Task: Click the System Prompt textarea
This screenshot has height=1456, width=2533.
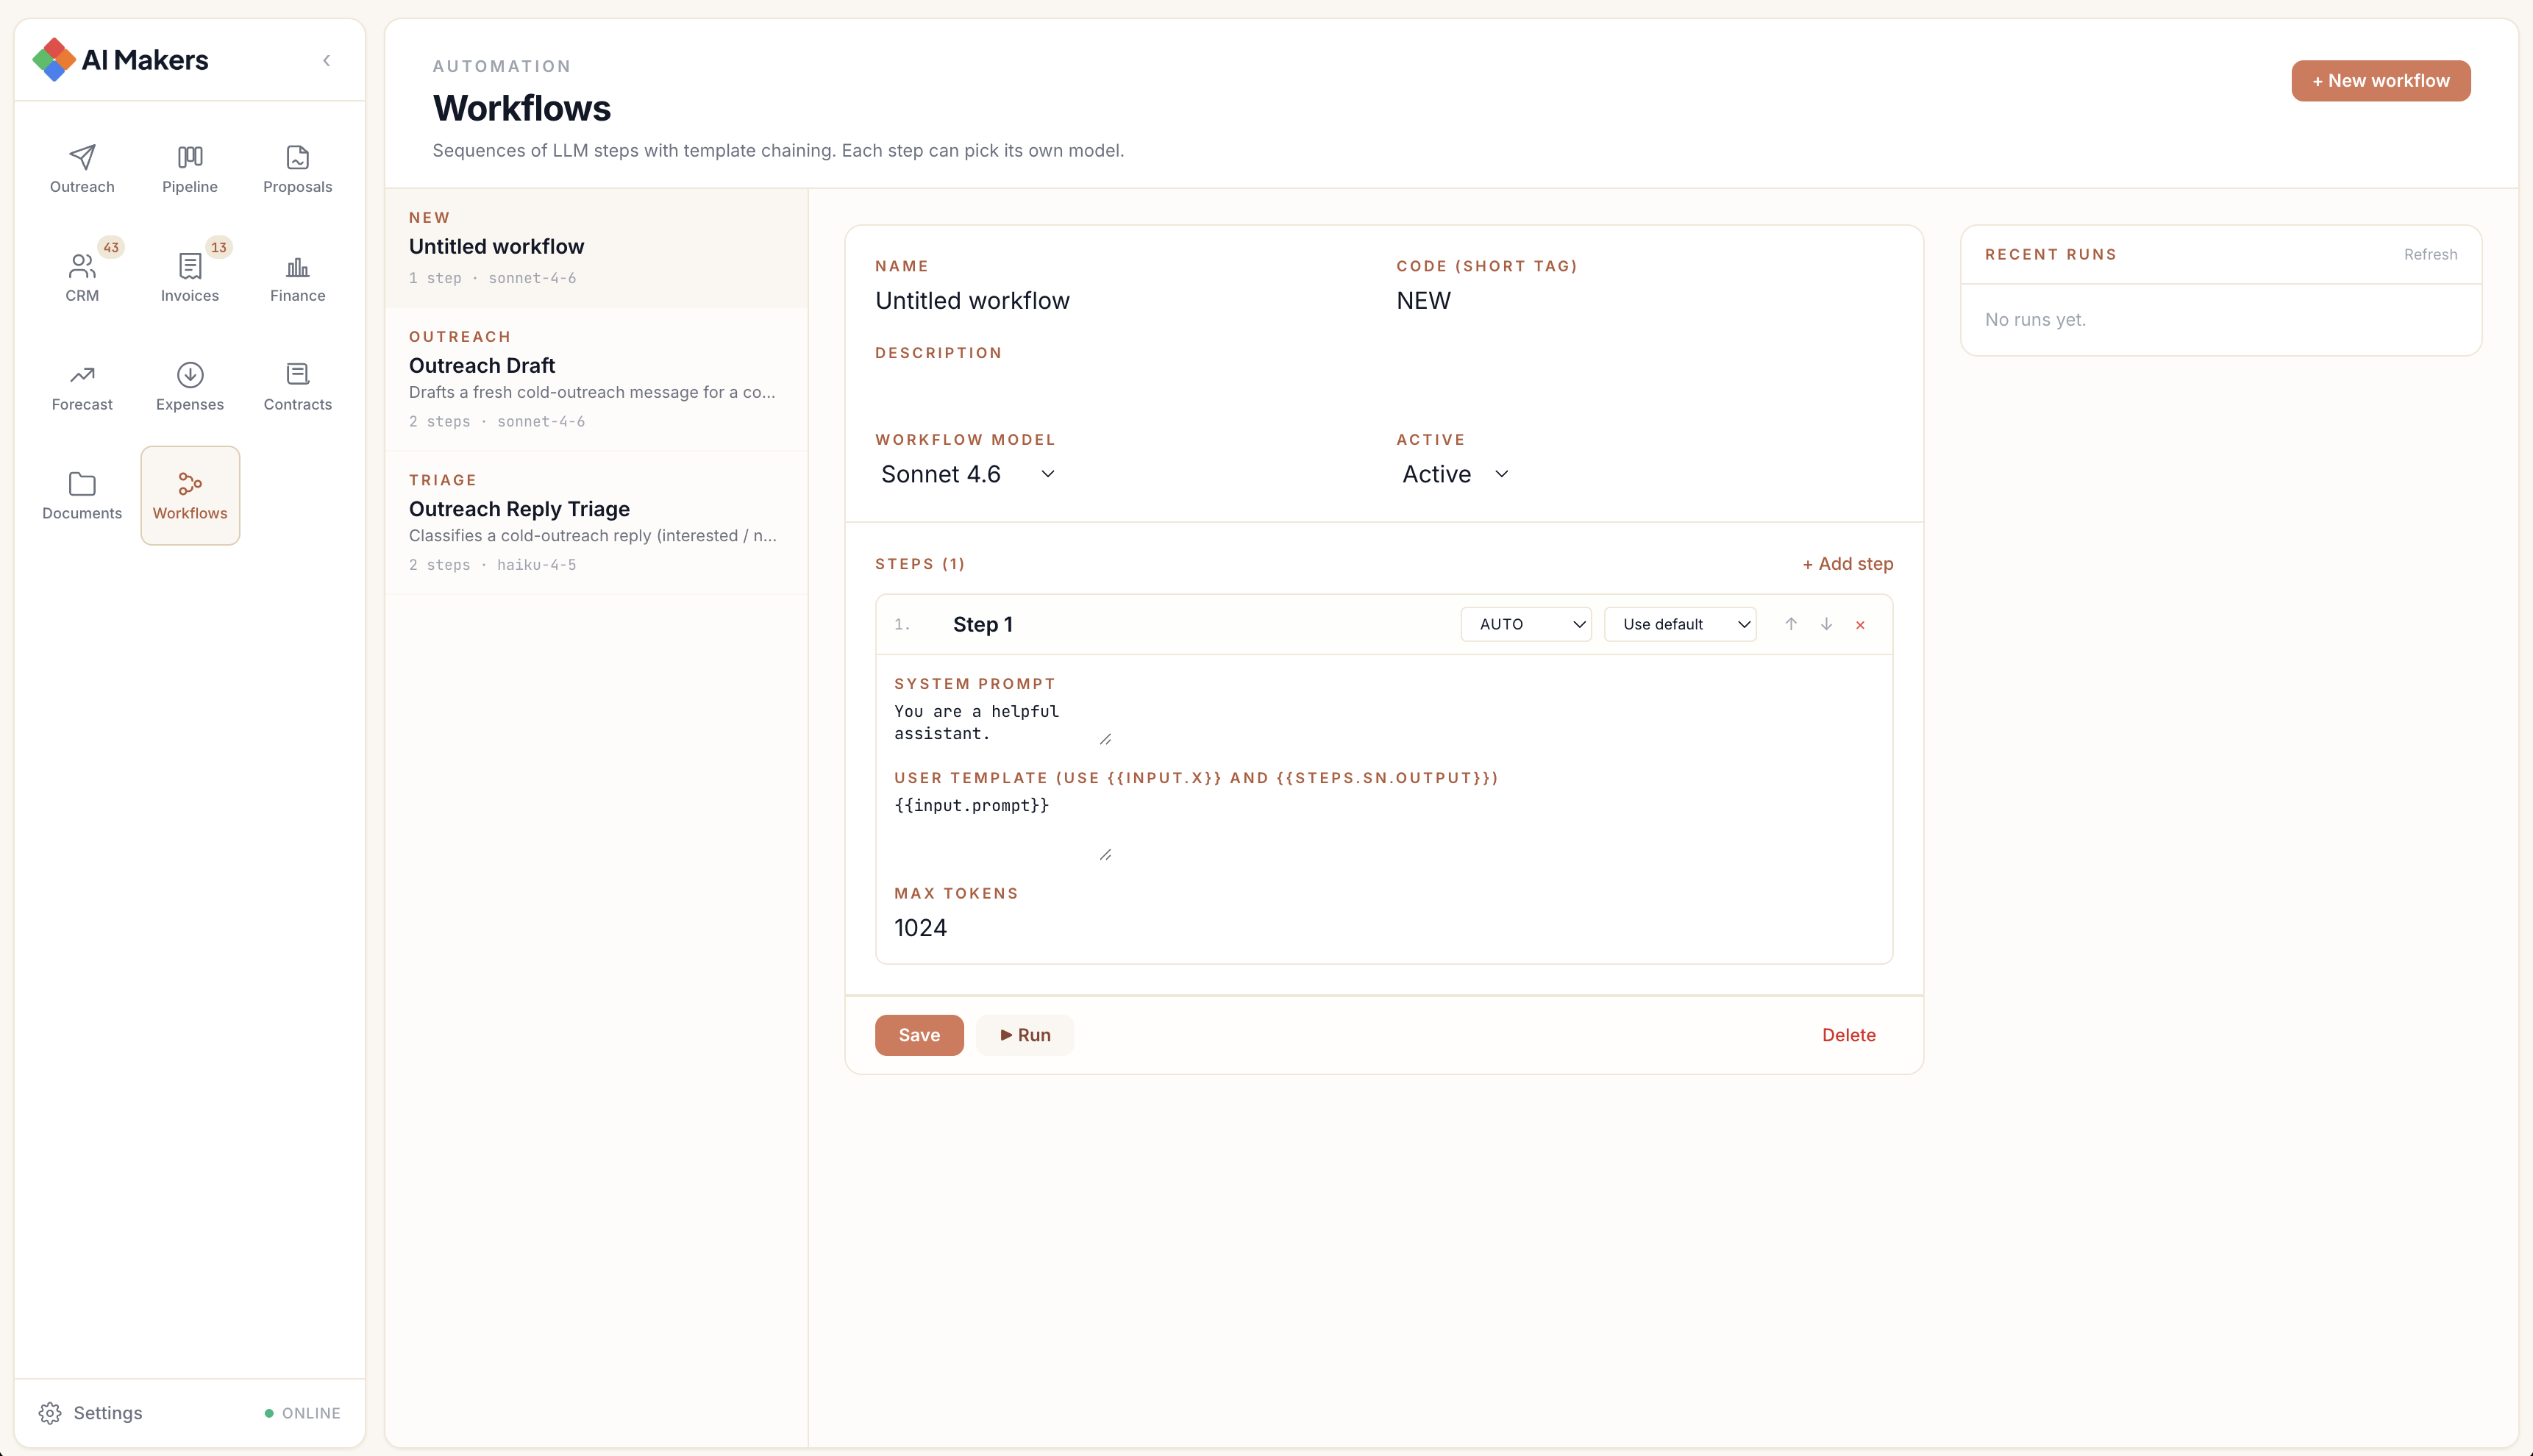Action: (1003, 723)
